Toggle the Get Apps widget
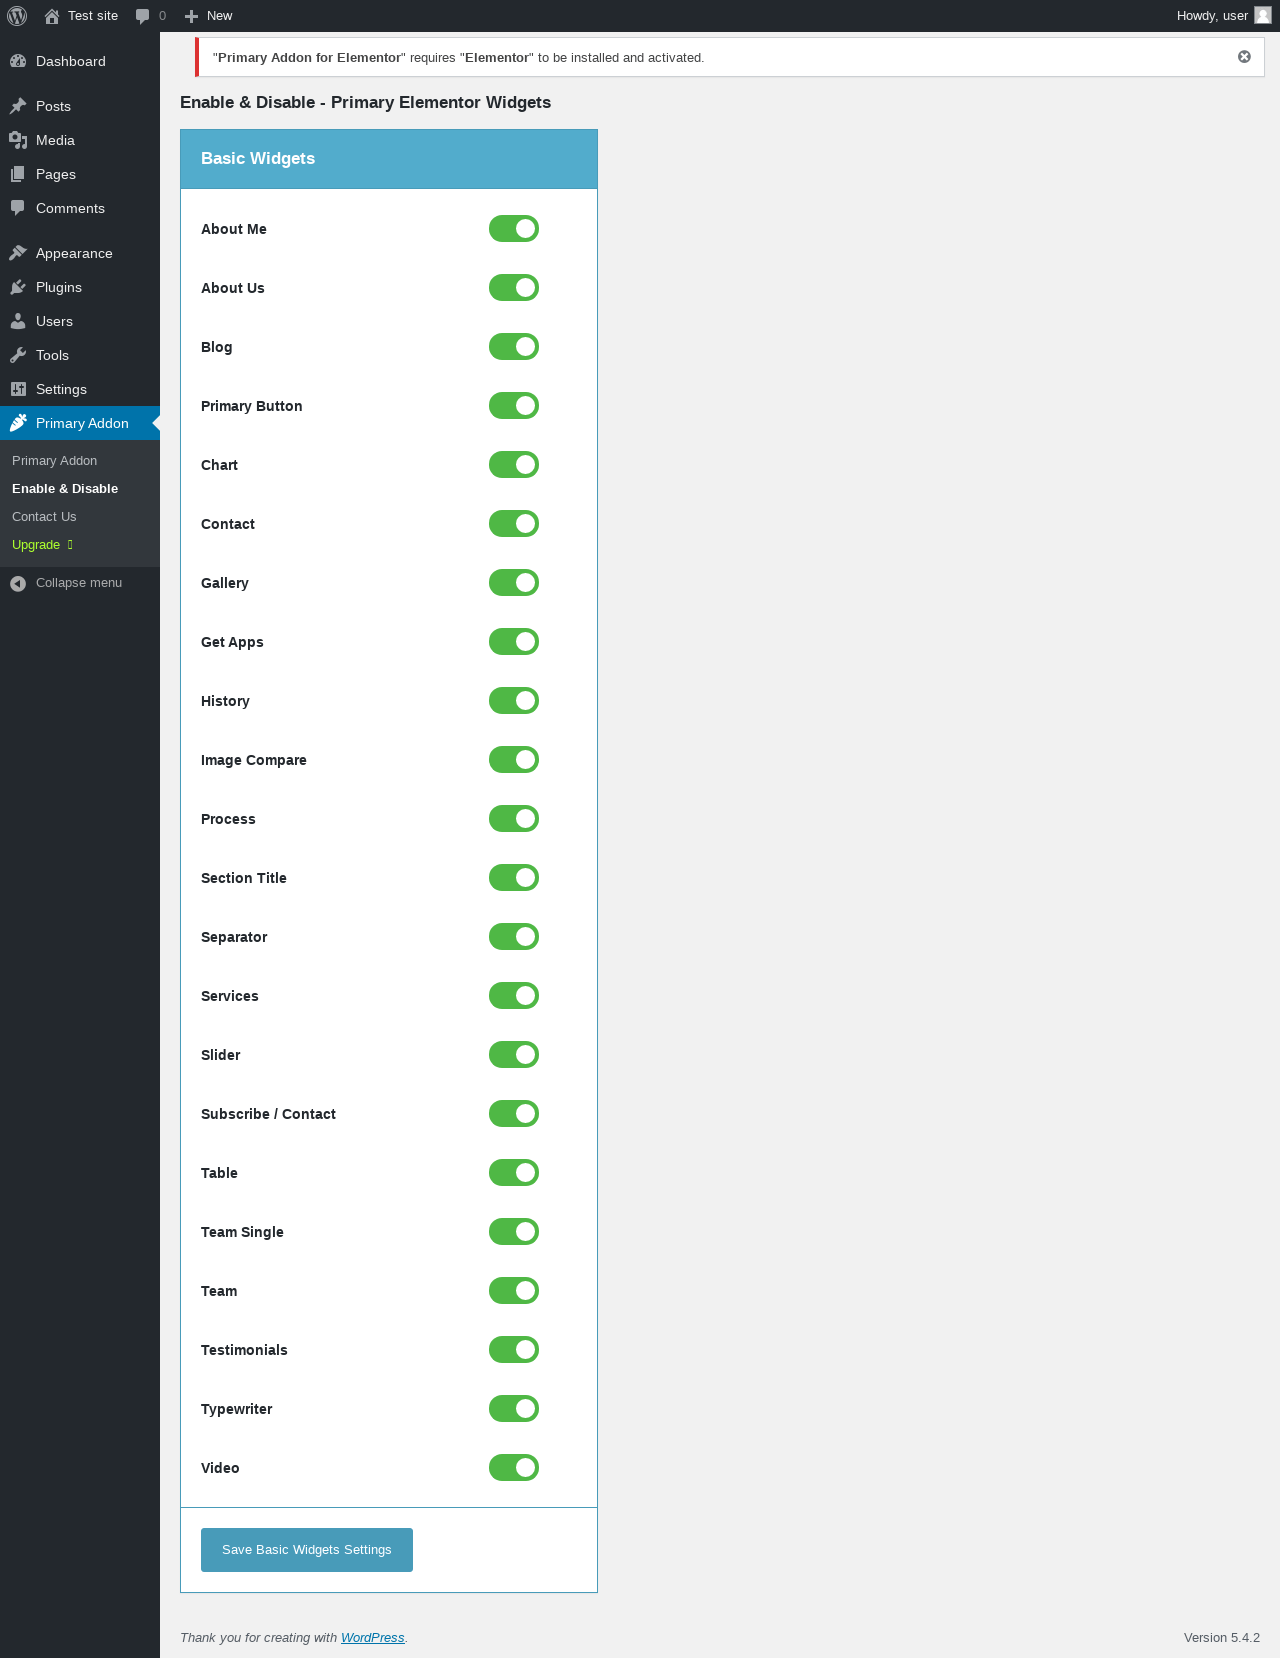This screenshot has height=1658, width=1280. [x=514, y=642]
